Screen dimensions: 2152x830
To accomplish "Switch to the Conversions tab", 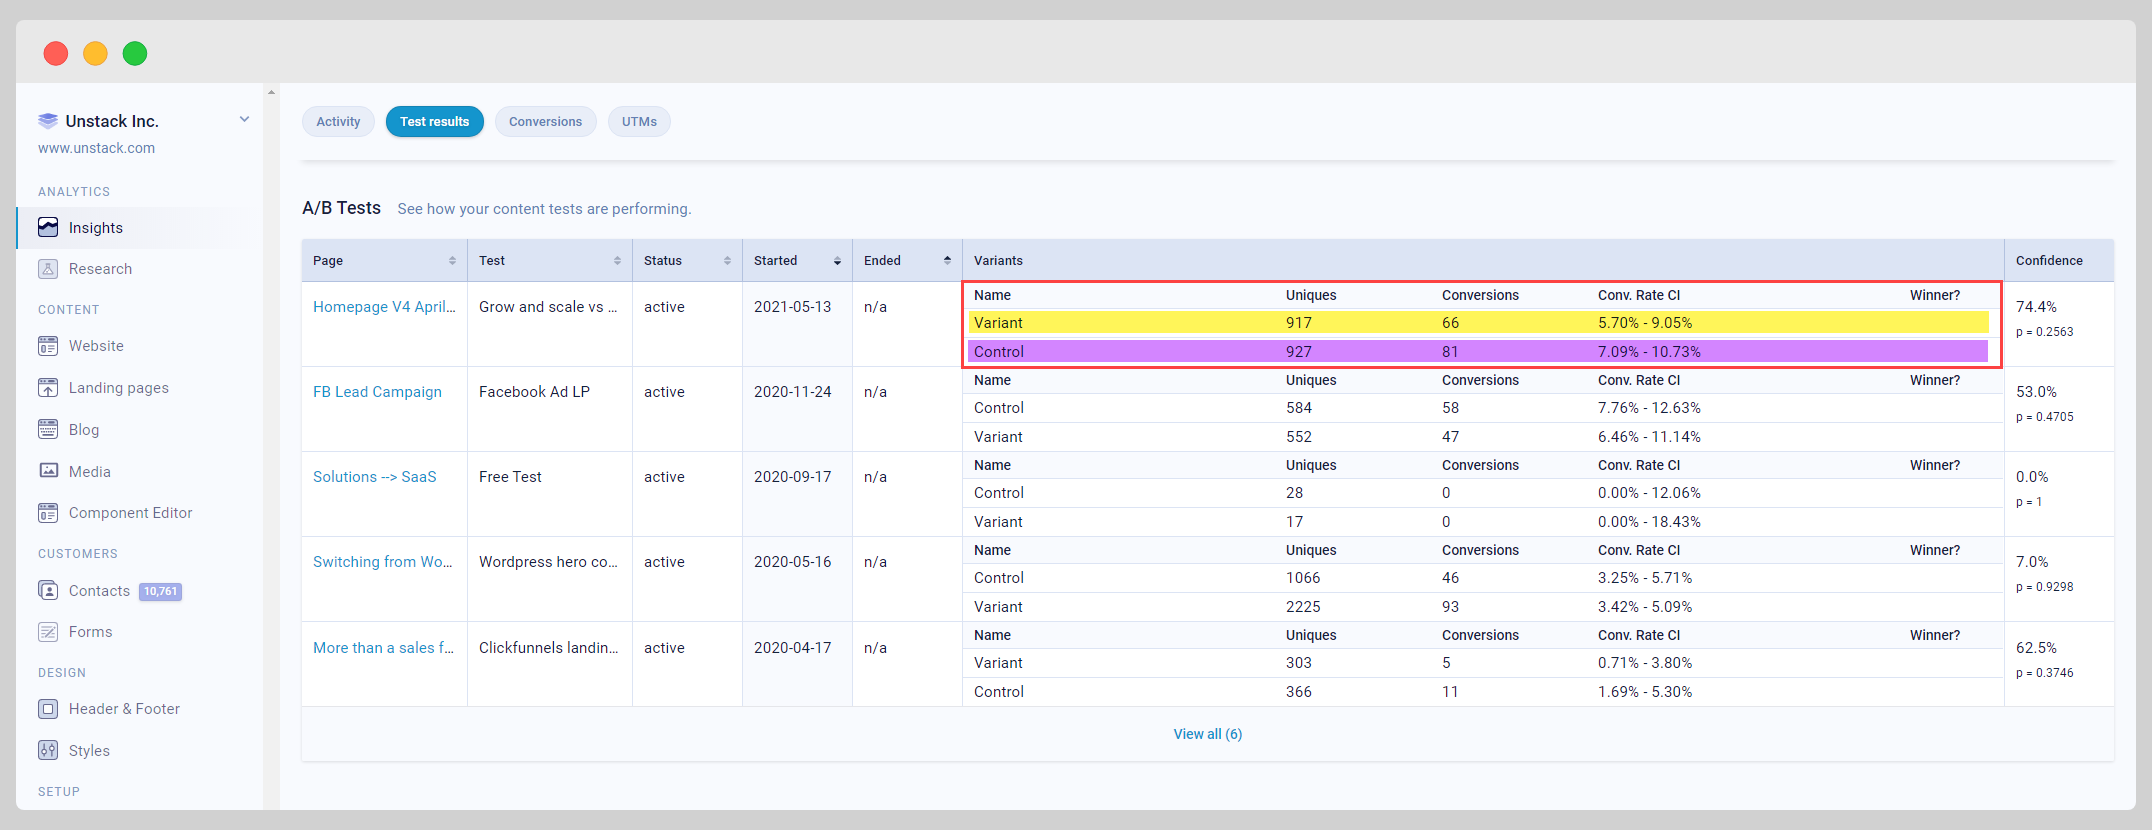I will 545,122.
